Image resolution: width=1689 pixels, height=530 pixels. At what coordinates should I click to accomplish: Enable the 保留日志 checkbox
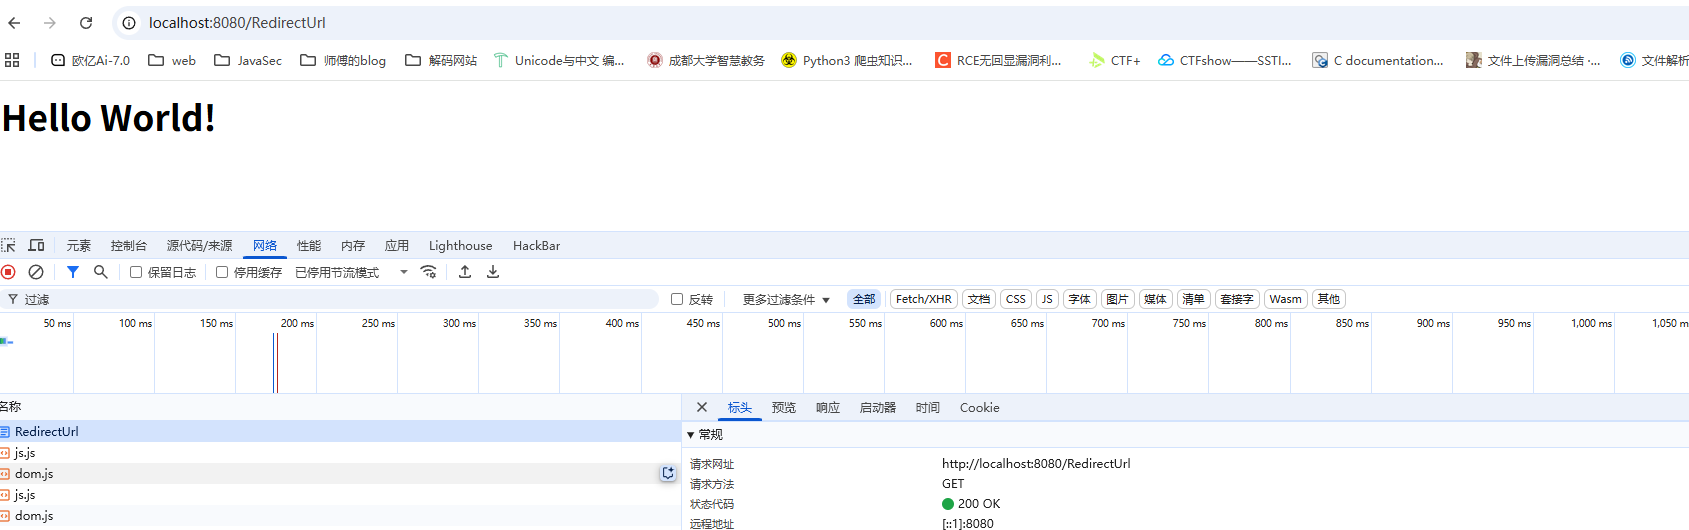(136, 272)
